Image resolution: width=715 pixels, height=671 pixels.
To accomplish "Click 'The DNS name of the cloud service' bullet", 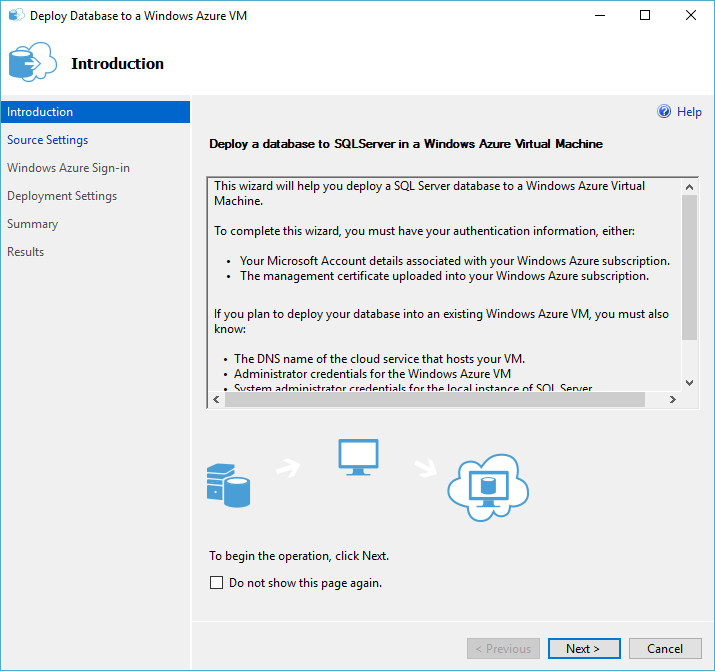I will [379, 359].
